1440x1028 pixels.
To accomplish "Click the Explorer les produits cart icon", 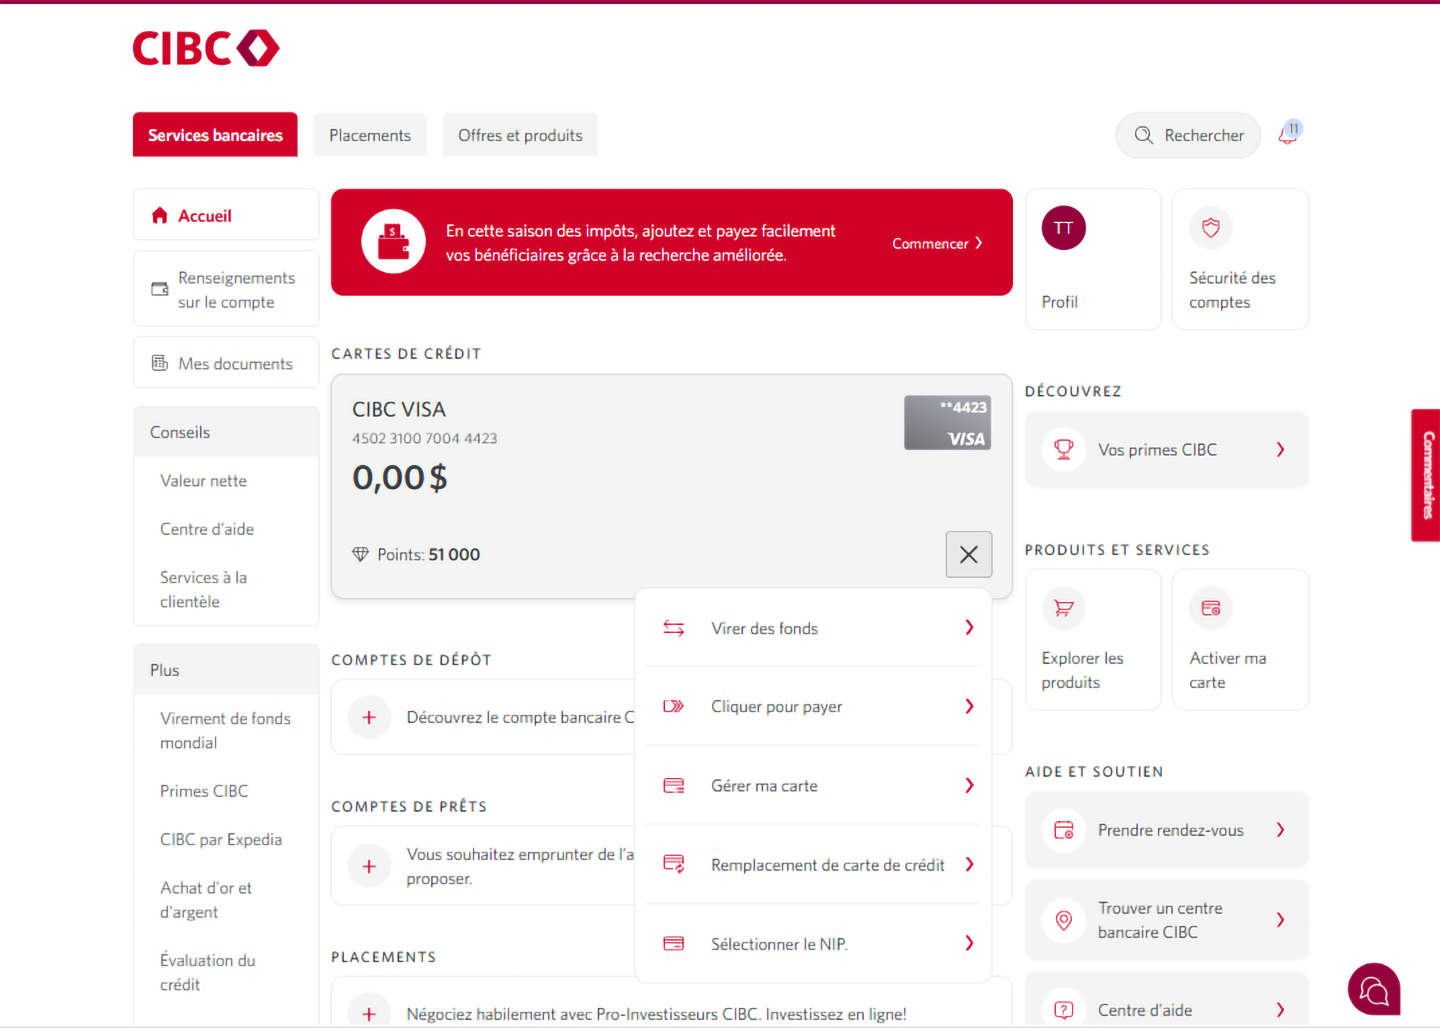I will coord(1063,608).
